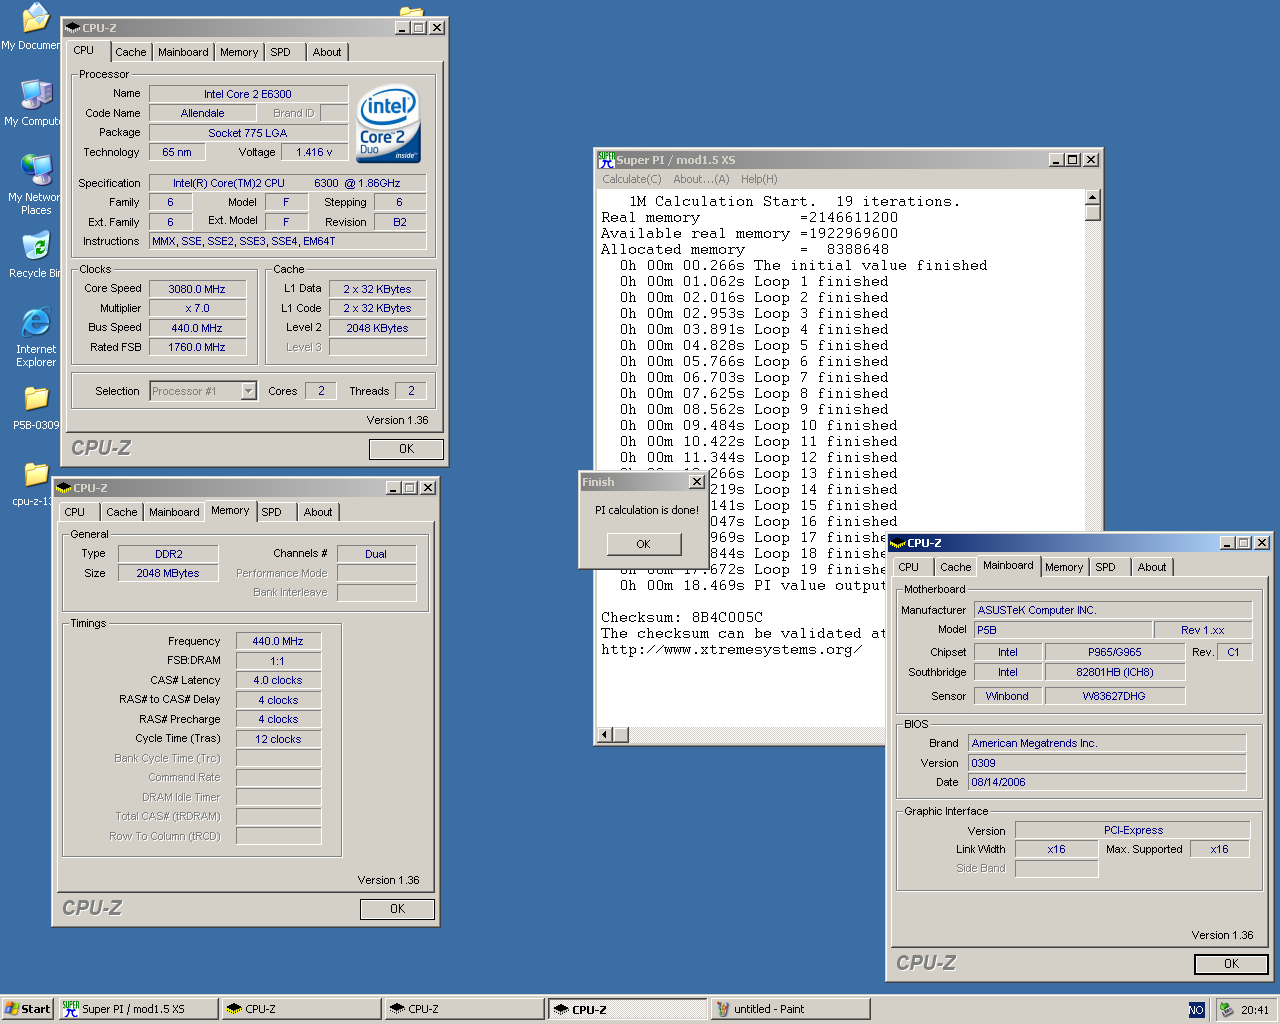Click the Super PI title bar icon
The height and width of the screenshot is (1024, 1280).
pos(606,160)
